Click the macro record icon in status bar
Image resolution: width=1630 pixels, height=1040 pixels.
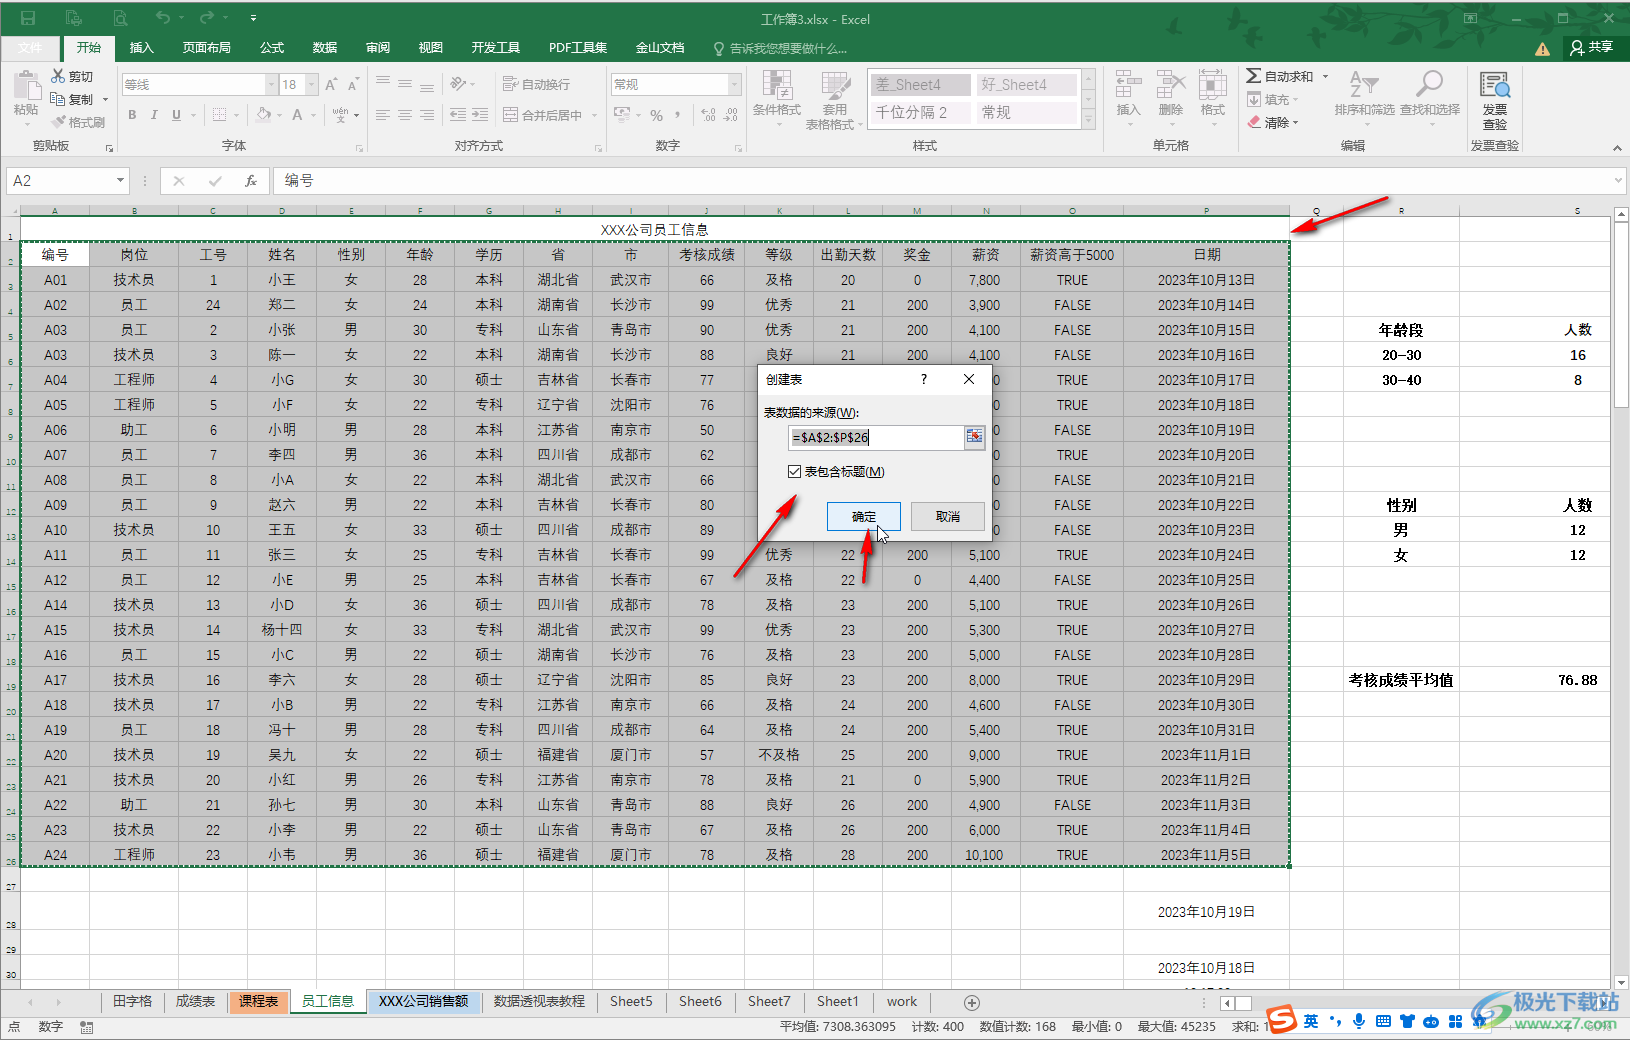pos(87,1027)
